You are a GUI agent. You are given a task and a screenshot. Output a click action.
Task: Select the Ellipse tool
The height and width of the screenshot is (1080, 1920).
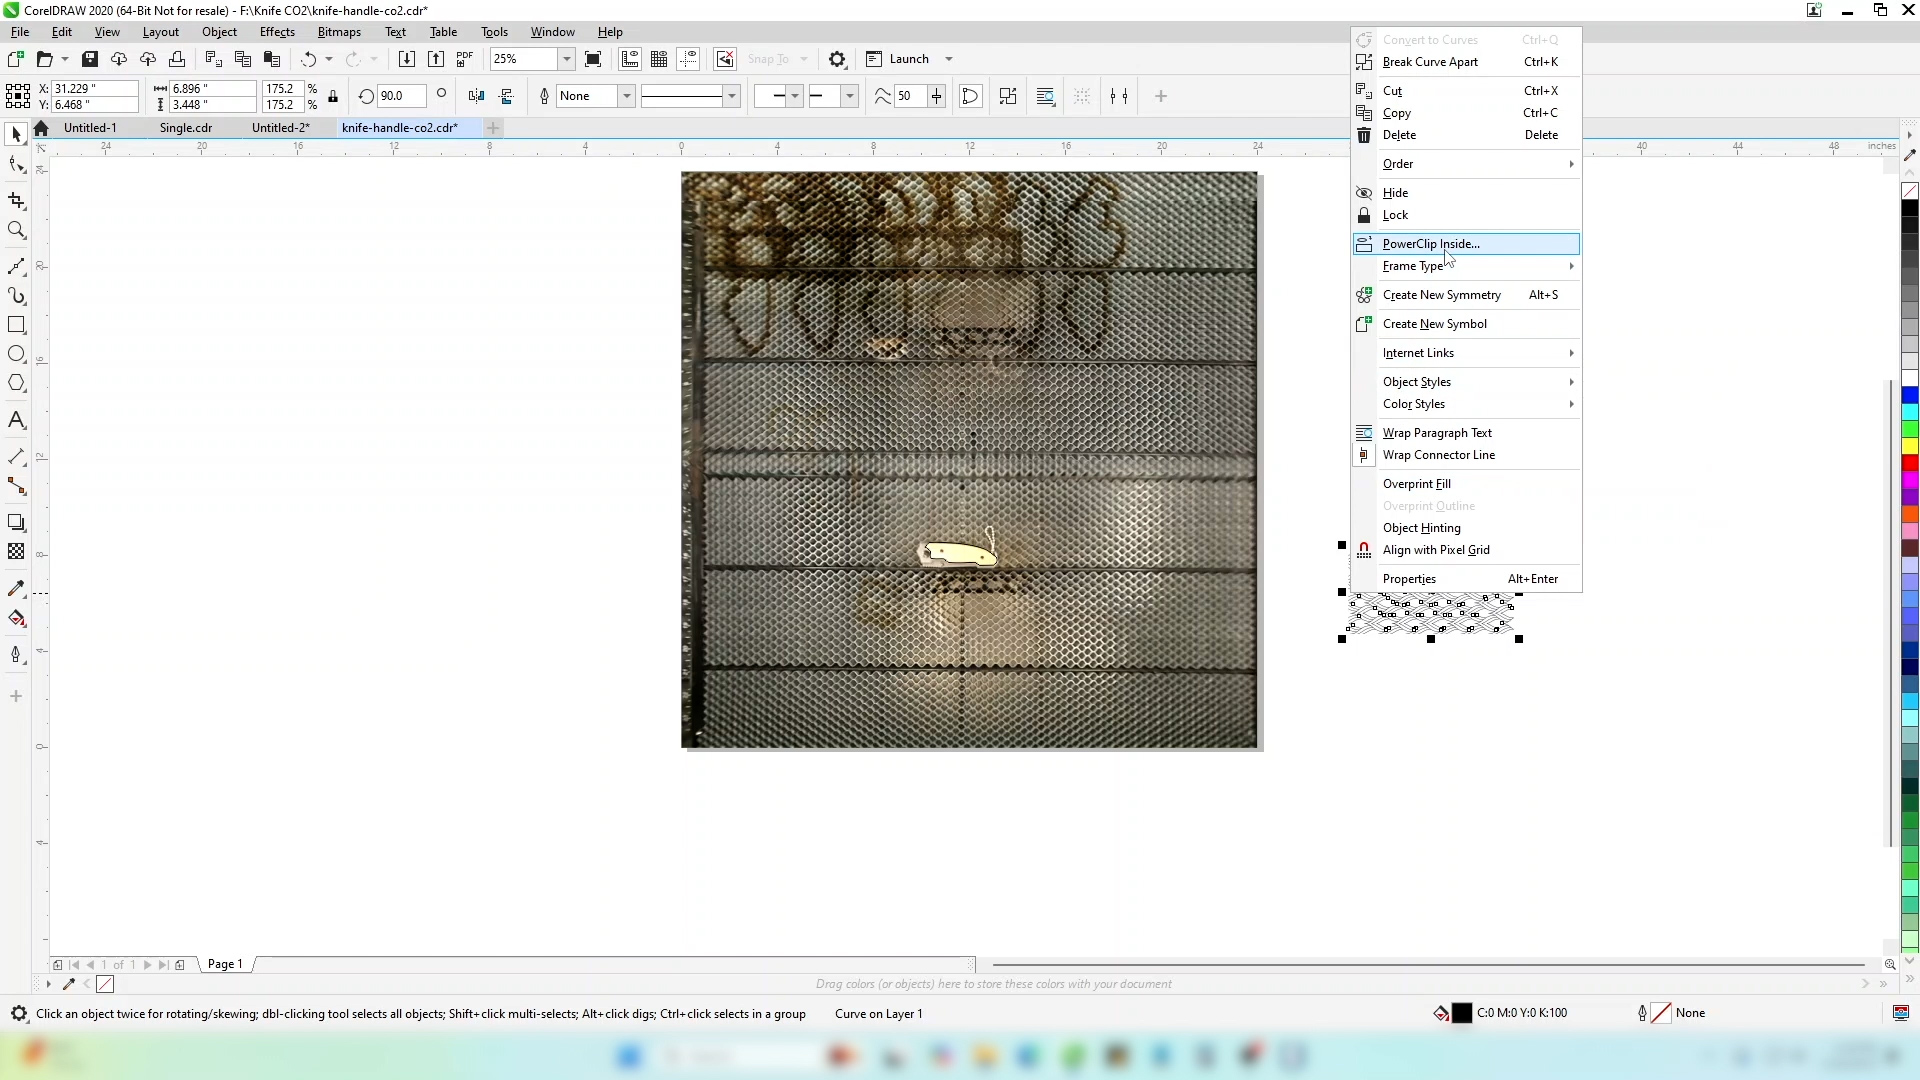tap(16, 354)
